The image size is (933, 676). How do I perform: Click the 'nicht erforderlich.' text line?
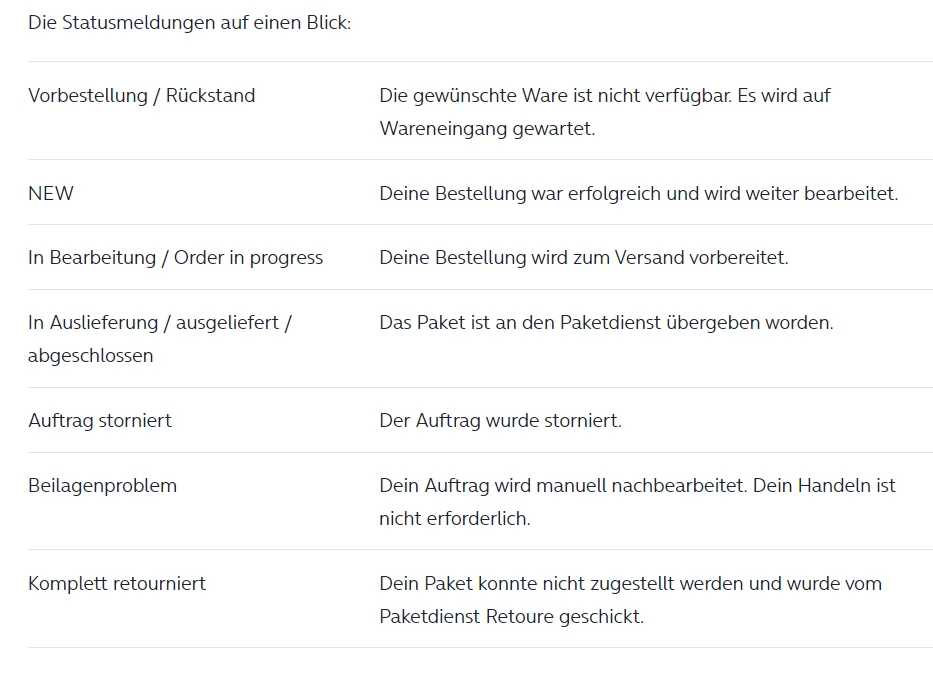[x=455, y=519]
